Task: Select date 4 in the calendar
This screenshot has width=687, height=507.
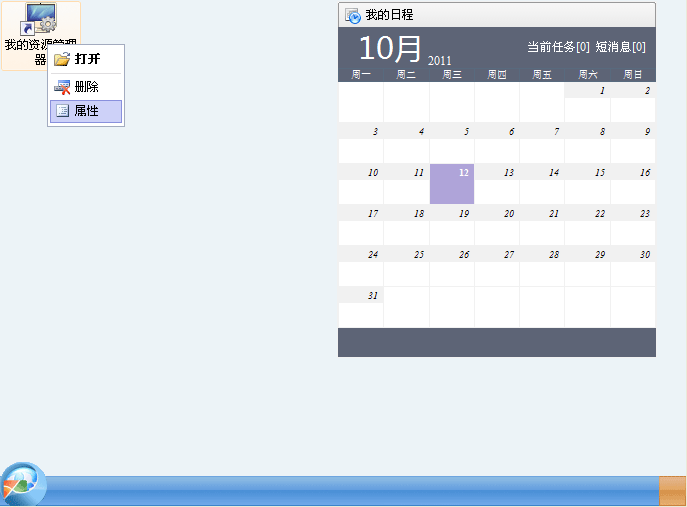Action: [406, 143]
